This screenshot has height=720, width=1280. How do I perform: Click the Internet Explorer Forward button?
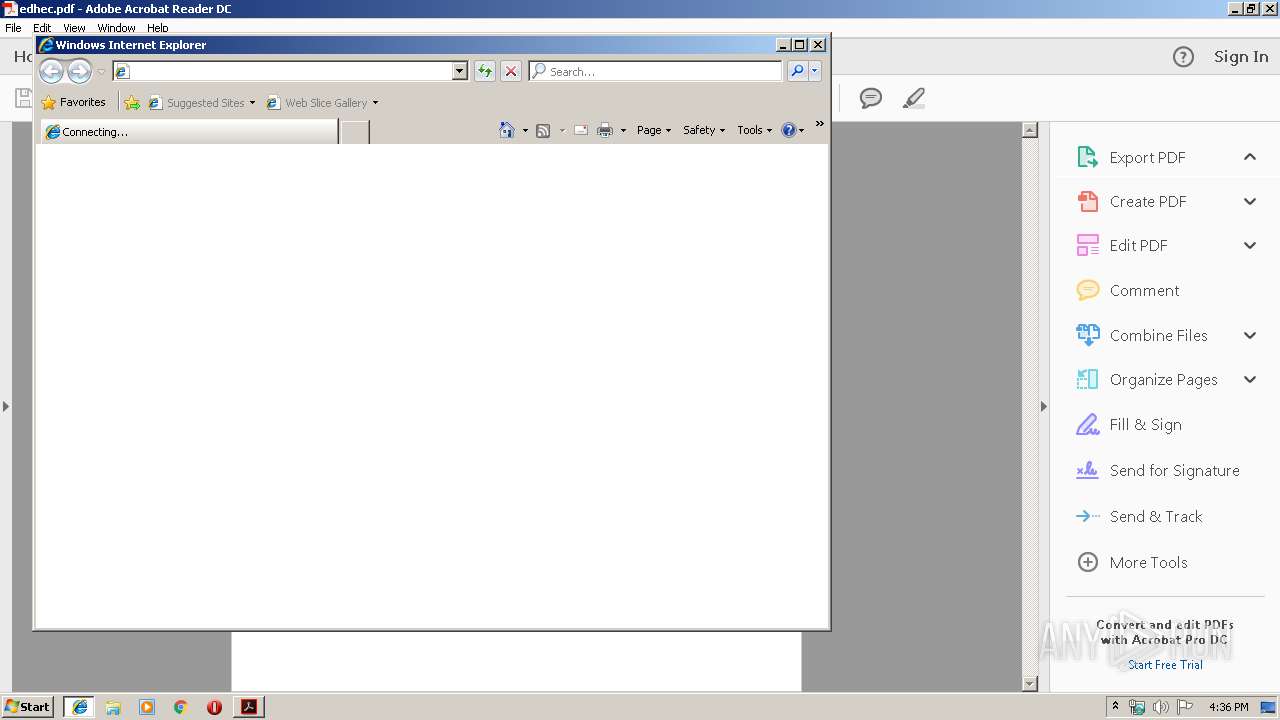coord(79,71)
